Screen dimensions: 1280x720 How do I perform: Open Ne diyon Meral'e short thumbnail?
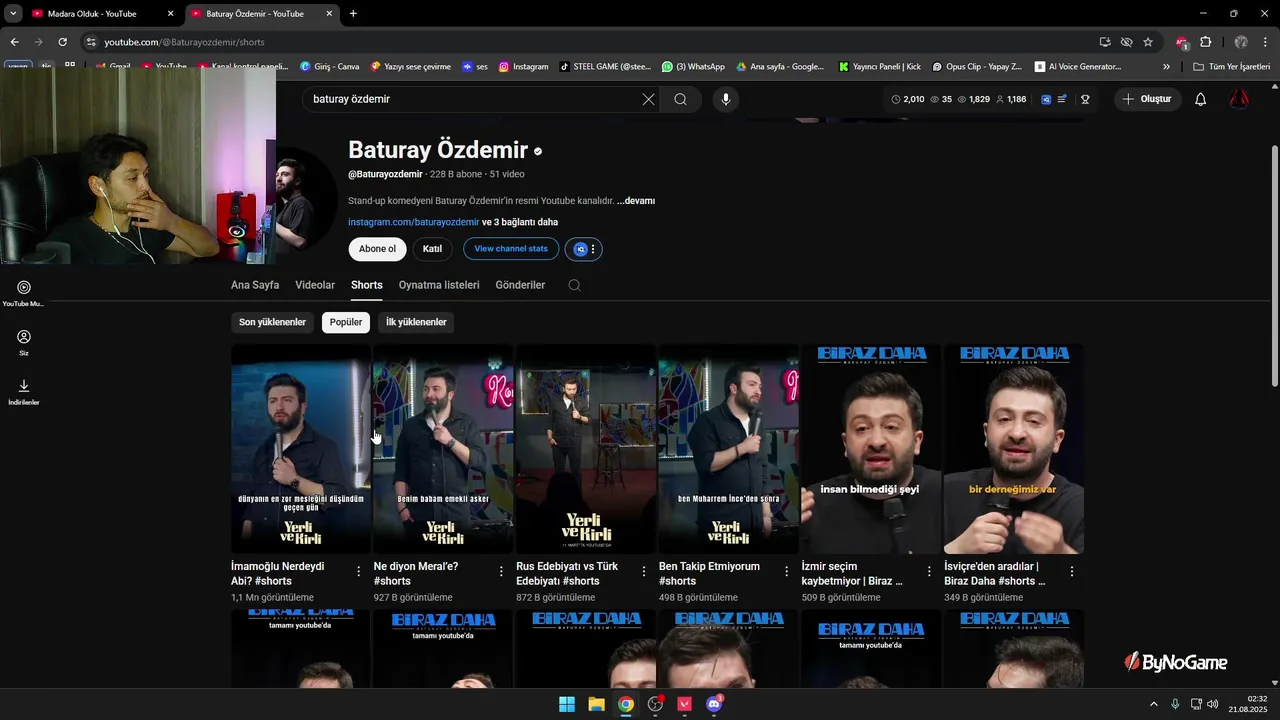[x=443, y=449]
